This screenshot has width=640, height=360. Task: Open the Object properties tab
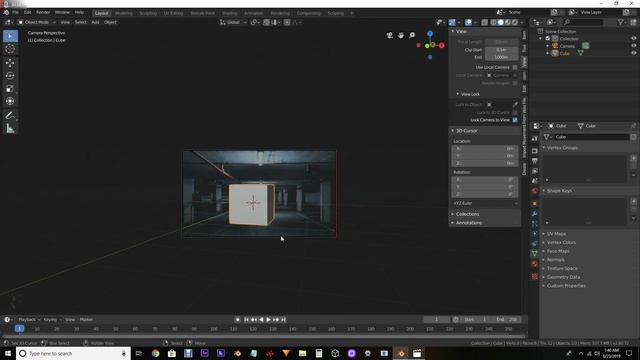[x=535, y=203]
